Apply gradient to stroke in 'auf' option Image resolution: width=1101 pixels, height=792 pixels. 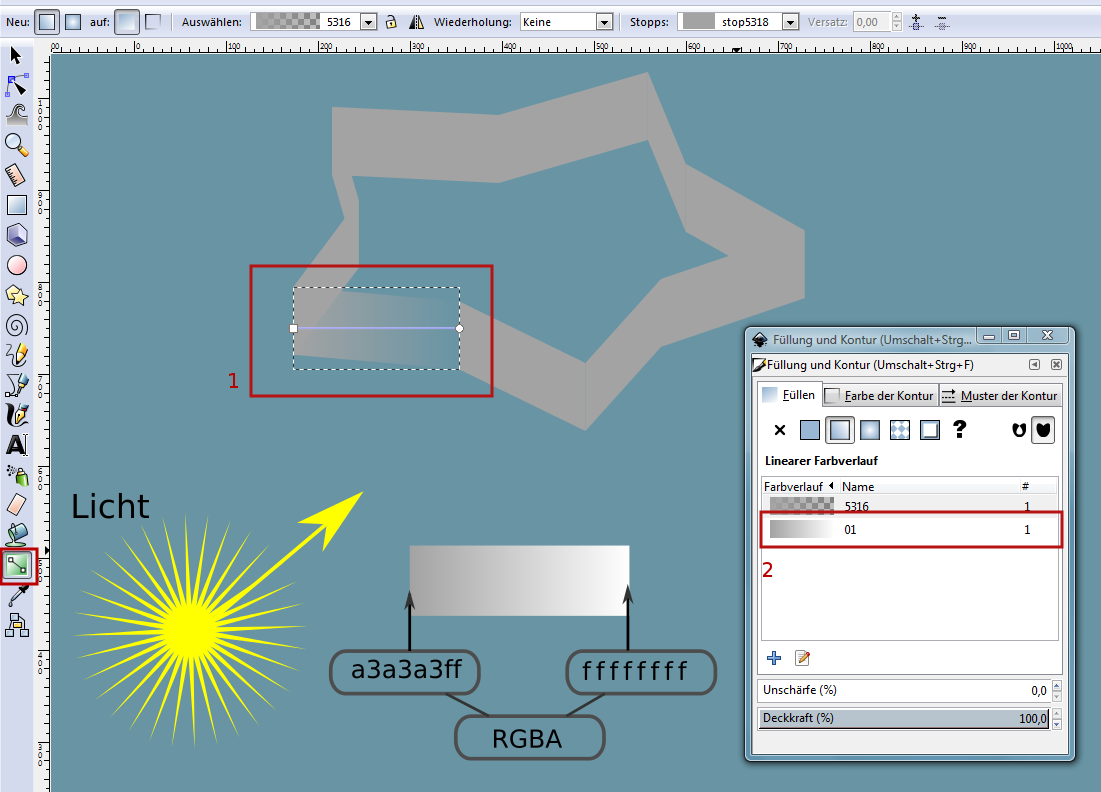[153, 21]
